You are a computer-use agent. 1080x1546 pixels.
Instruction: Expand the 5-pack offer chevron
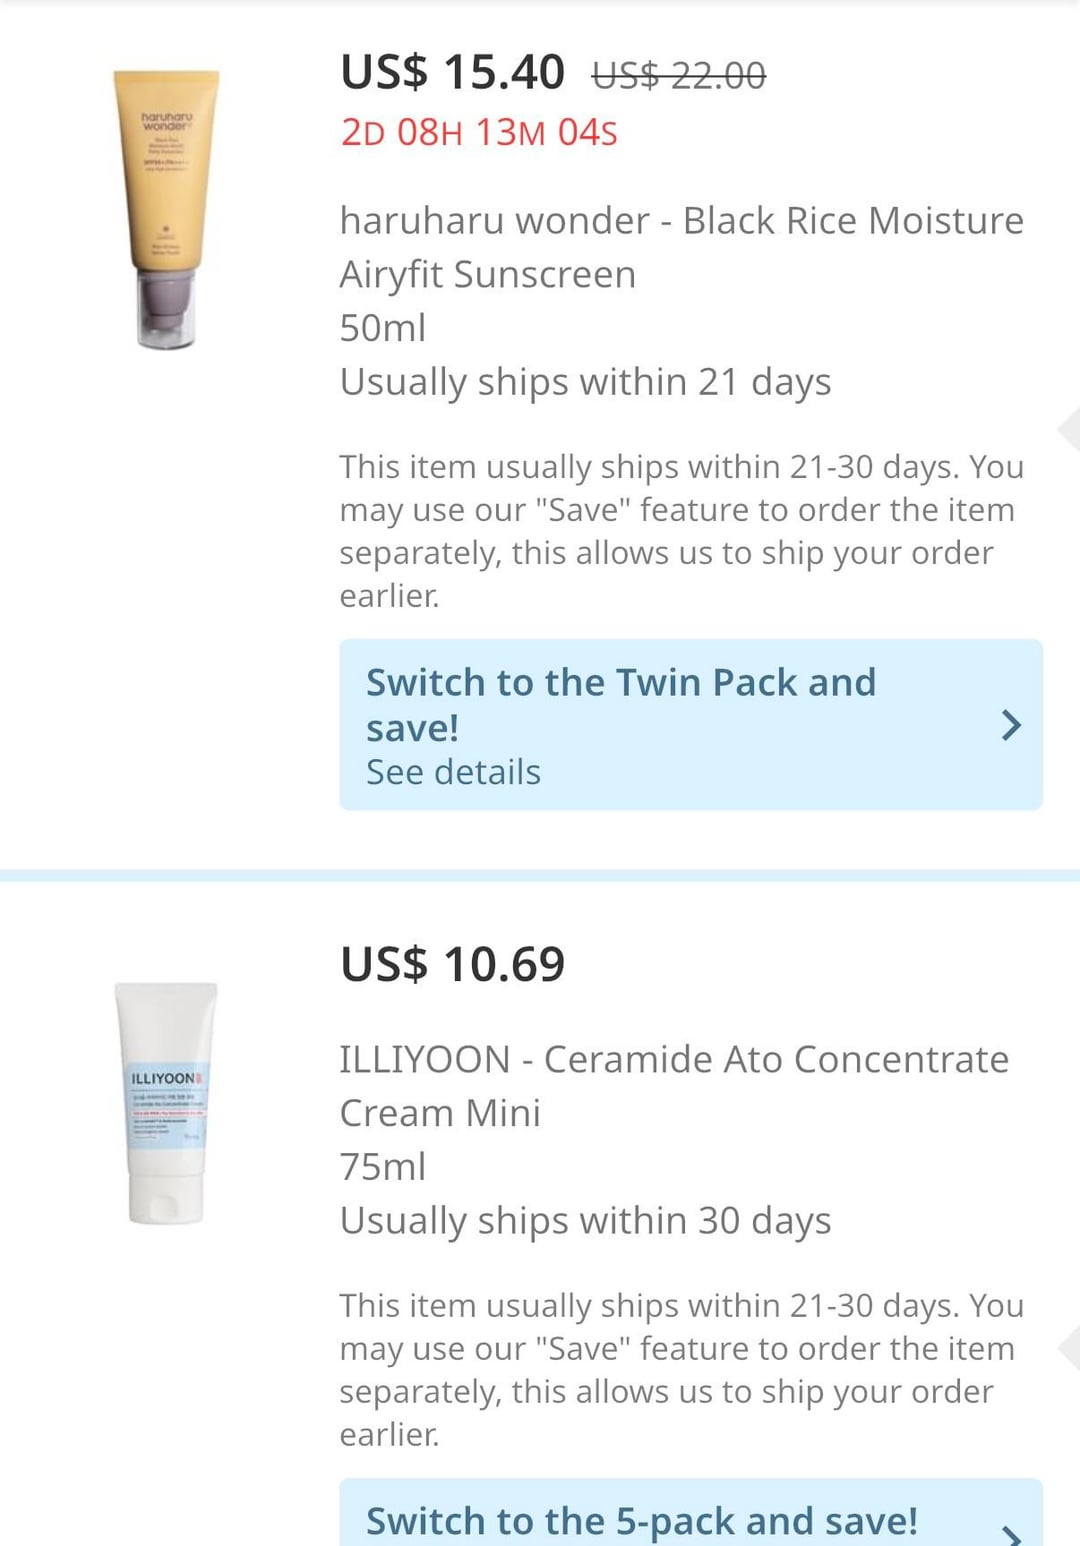tap(1011, 1531)
